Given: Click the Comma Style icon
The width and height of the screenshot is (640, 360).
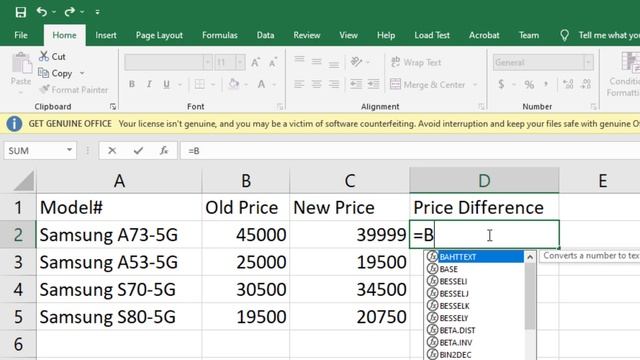Looking at the screenshot, I should pyautogui.click(x=546, y=84).
